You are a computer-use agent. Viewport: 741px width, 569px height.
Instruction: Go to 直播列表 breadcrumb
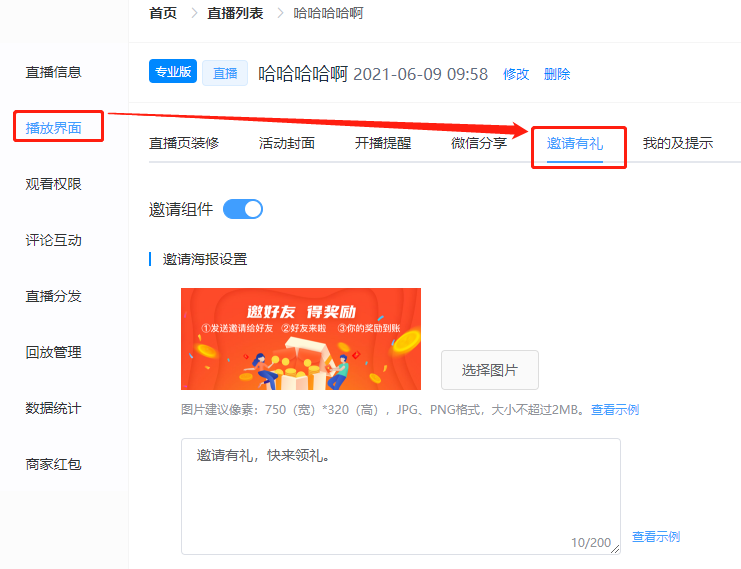(x=235, y=13)
